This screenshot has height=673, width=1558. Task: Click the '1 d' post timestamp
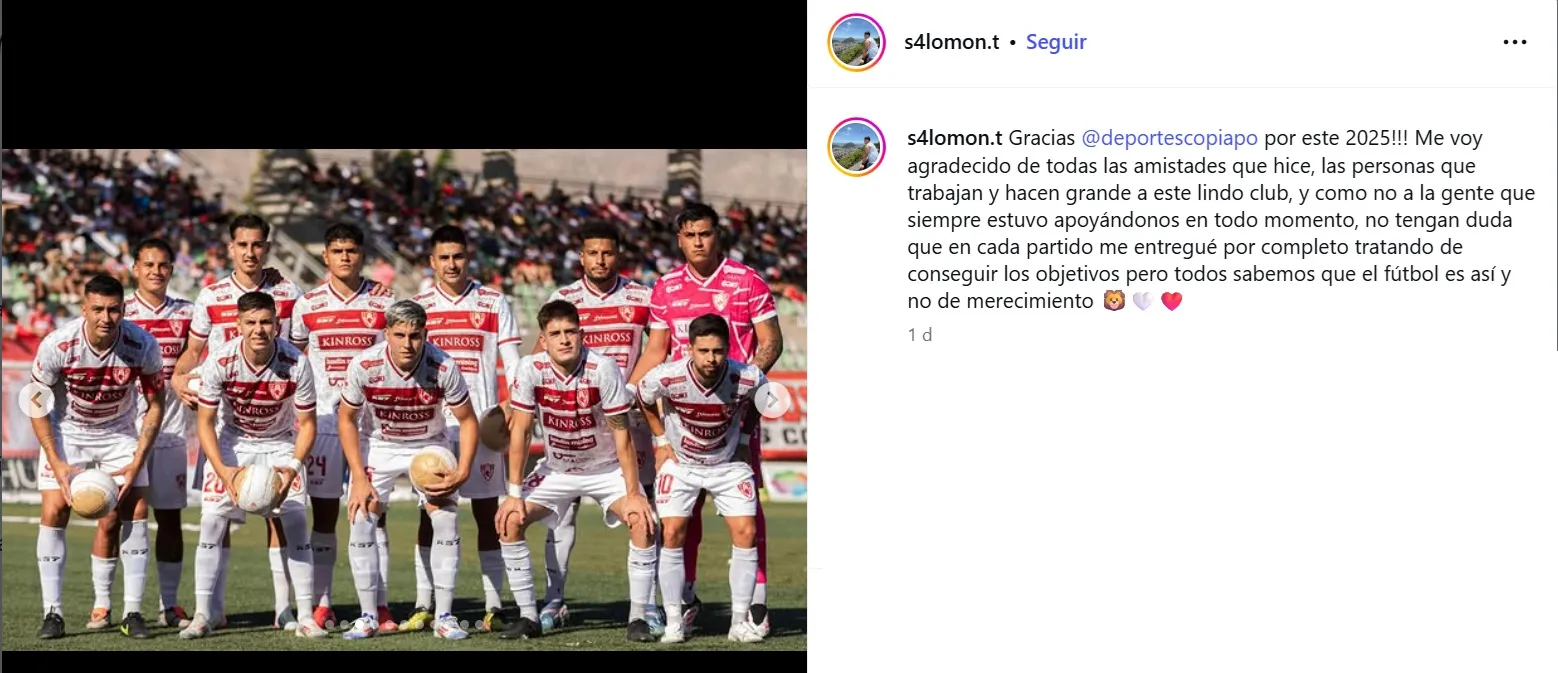(x=920, y=335)
